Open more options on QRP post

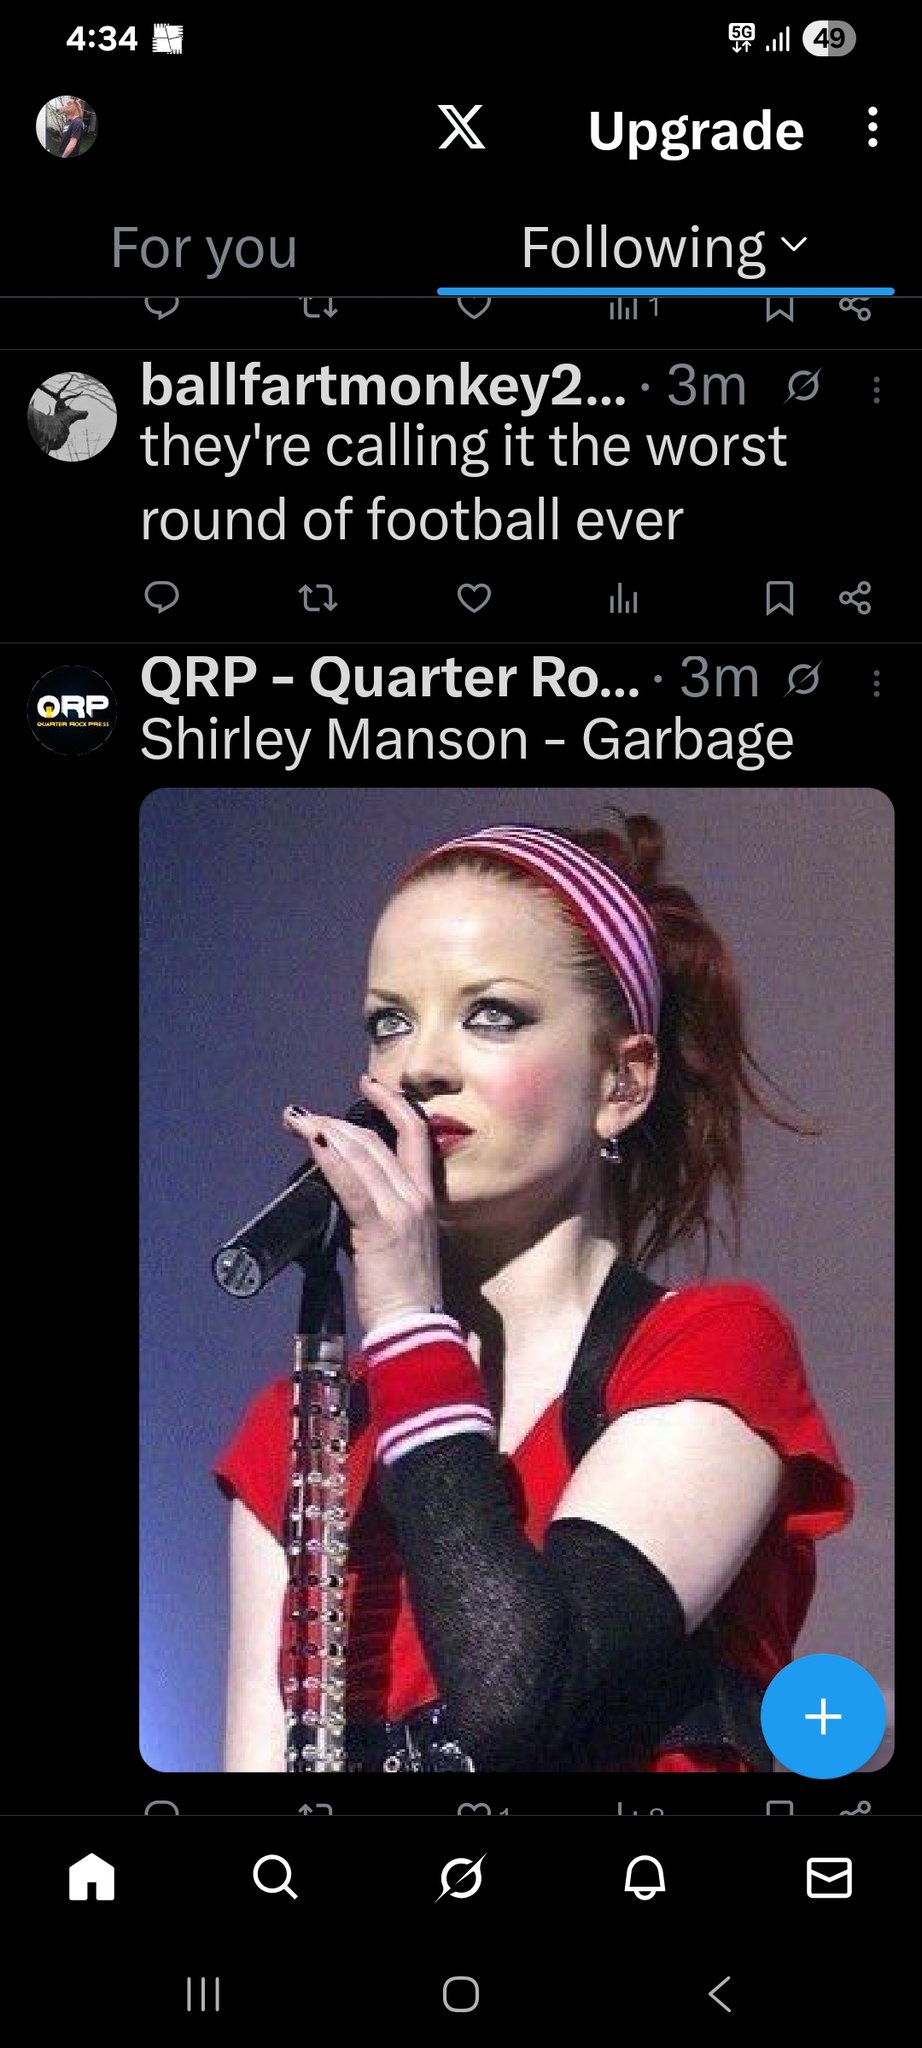(876, 683)
